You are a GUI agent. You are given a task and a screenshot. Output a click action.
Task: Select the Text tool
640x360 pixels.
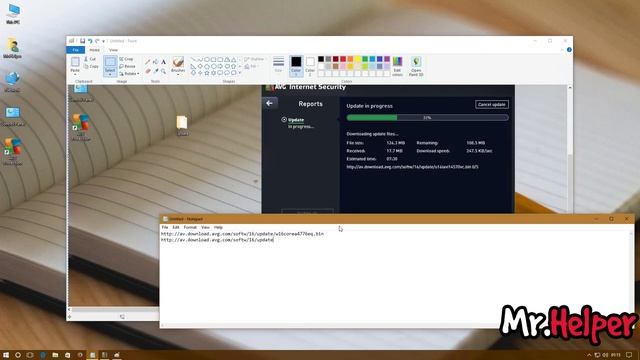[x=163, y=62]
